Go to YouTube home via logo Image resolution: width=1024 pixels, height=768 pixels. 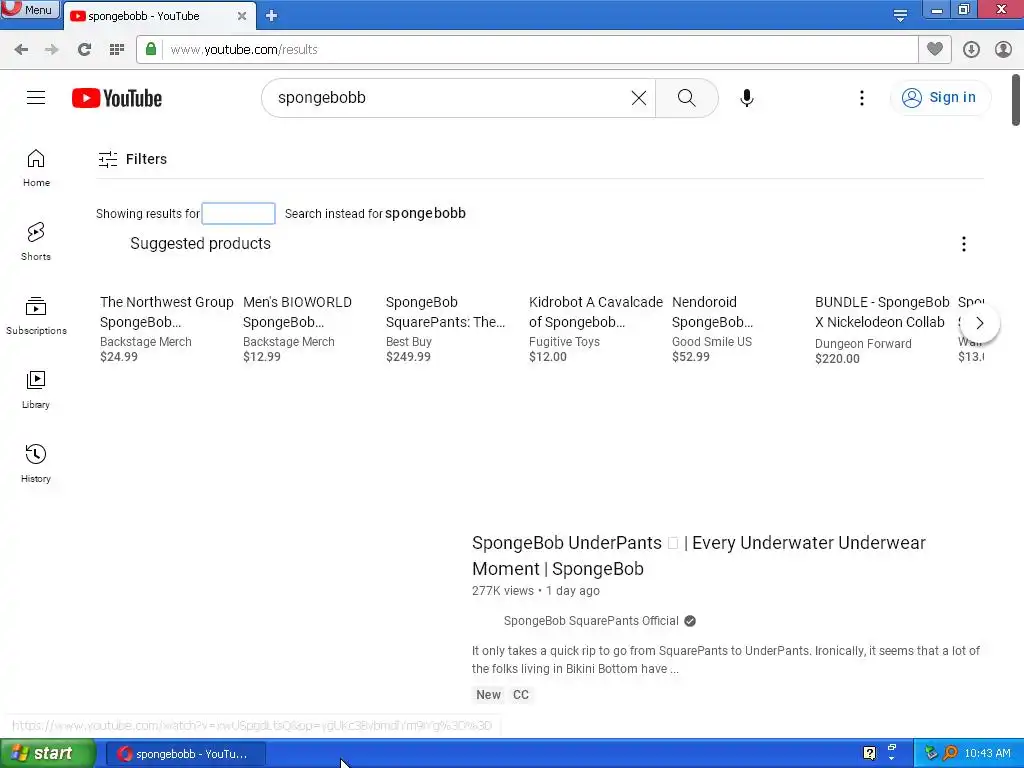(x=117, y=98)
